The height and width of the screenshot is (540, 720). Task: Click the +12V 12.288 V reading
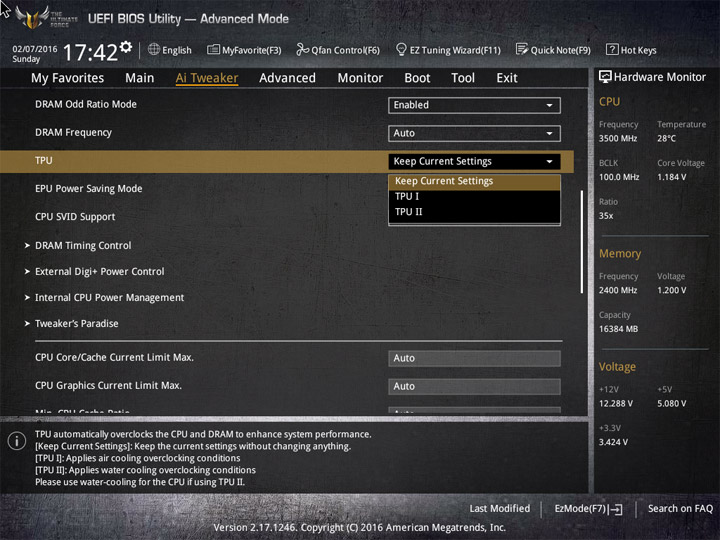coord(615,404)
